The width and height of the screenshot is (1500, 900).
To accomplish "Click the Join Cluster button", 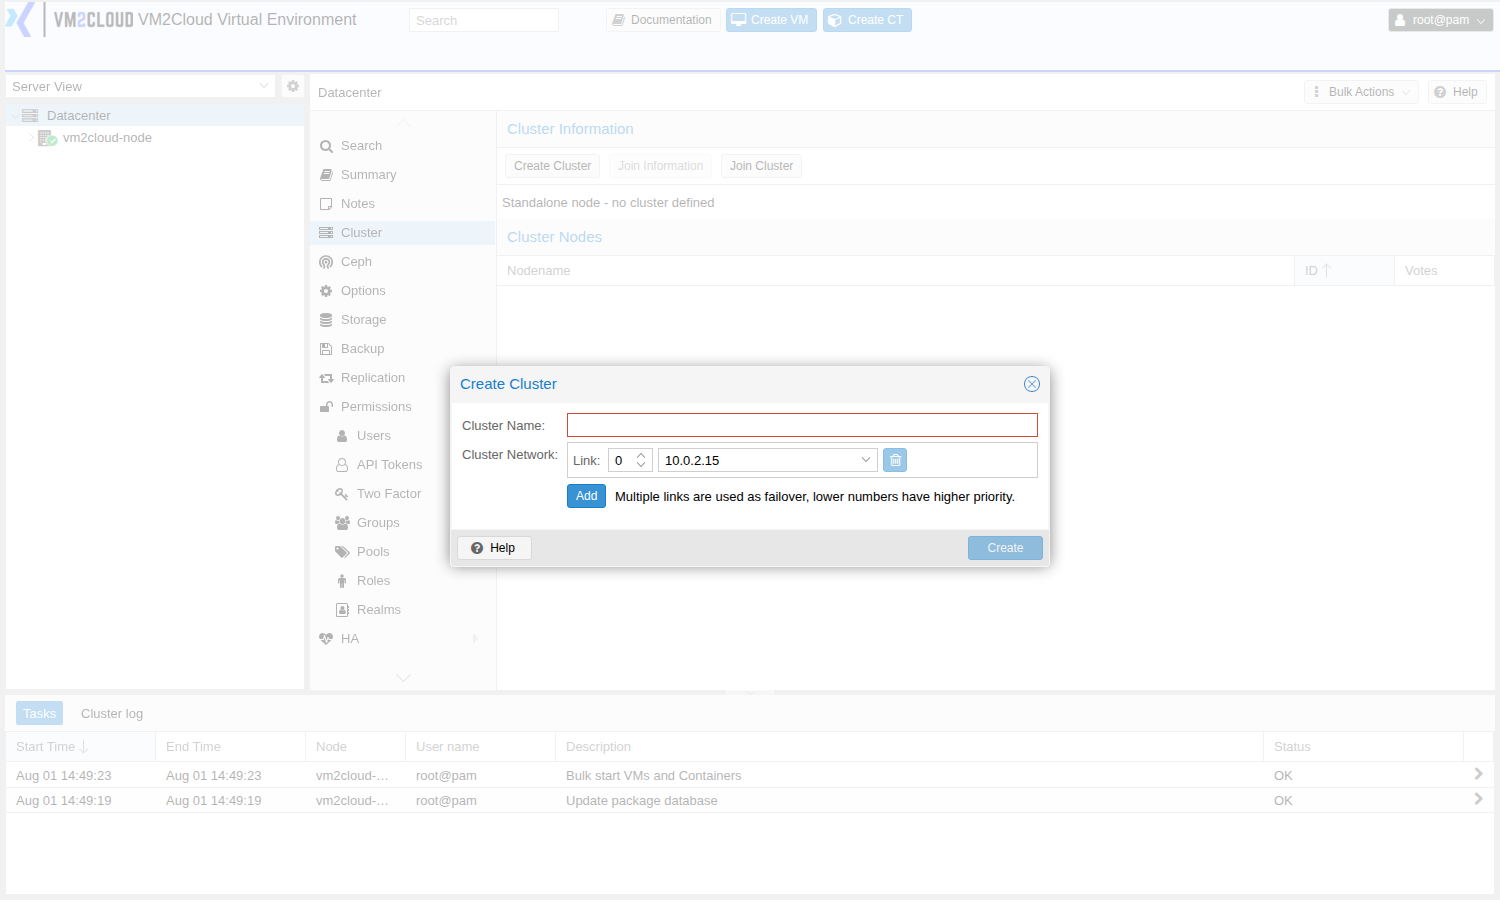I will pyautogui.click(x=761, y=166).
